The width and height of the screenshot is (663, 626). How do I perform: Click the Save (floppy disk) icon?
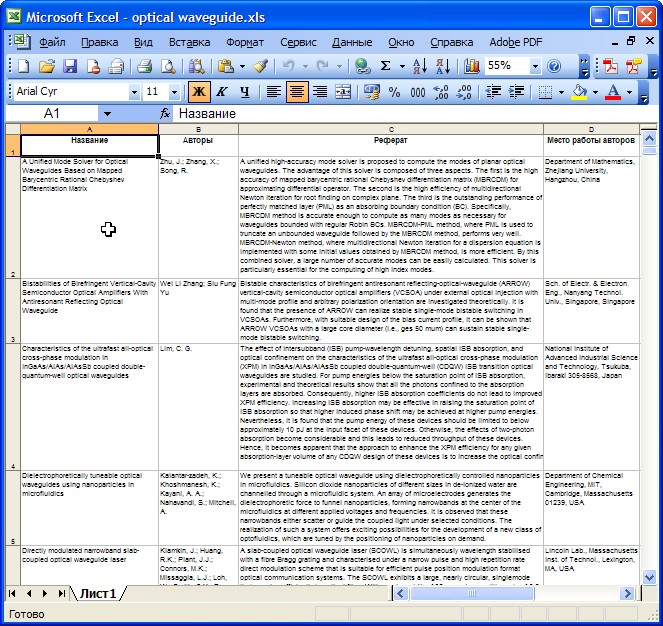[x=70, y=66]
